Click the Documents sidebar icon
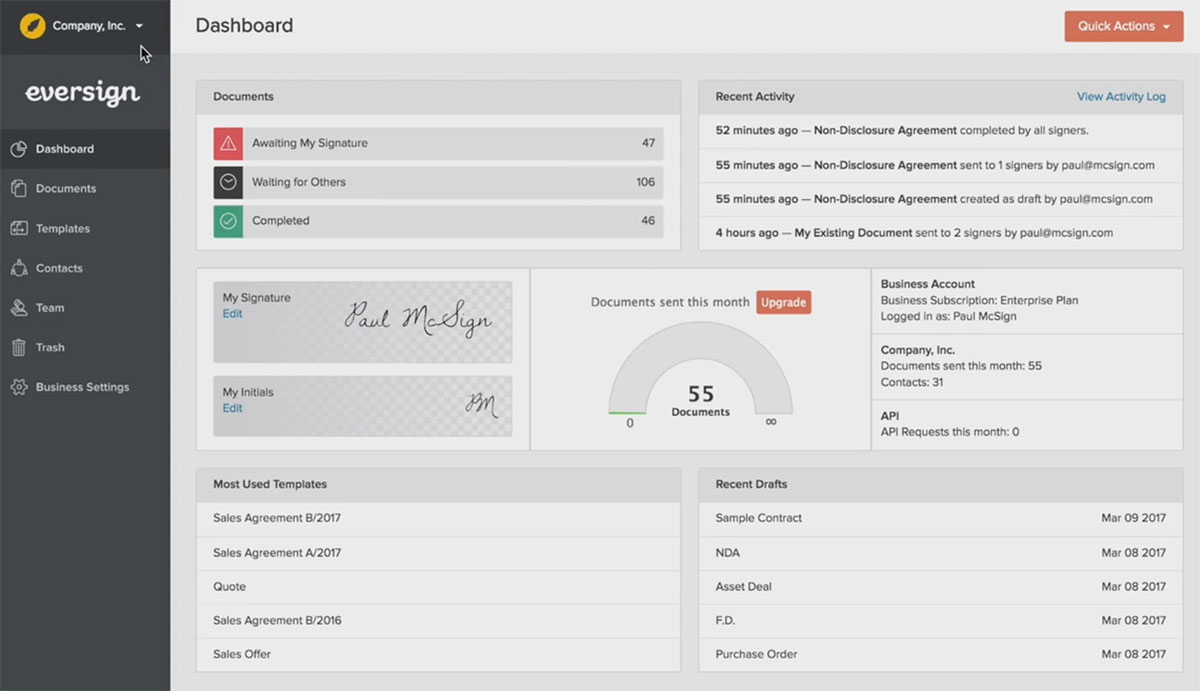The width and height of the screenshot is (1200, 691). pyautogui.click(x=18, y=188)
